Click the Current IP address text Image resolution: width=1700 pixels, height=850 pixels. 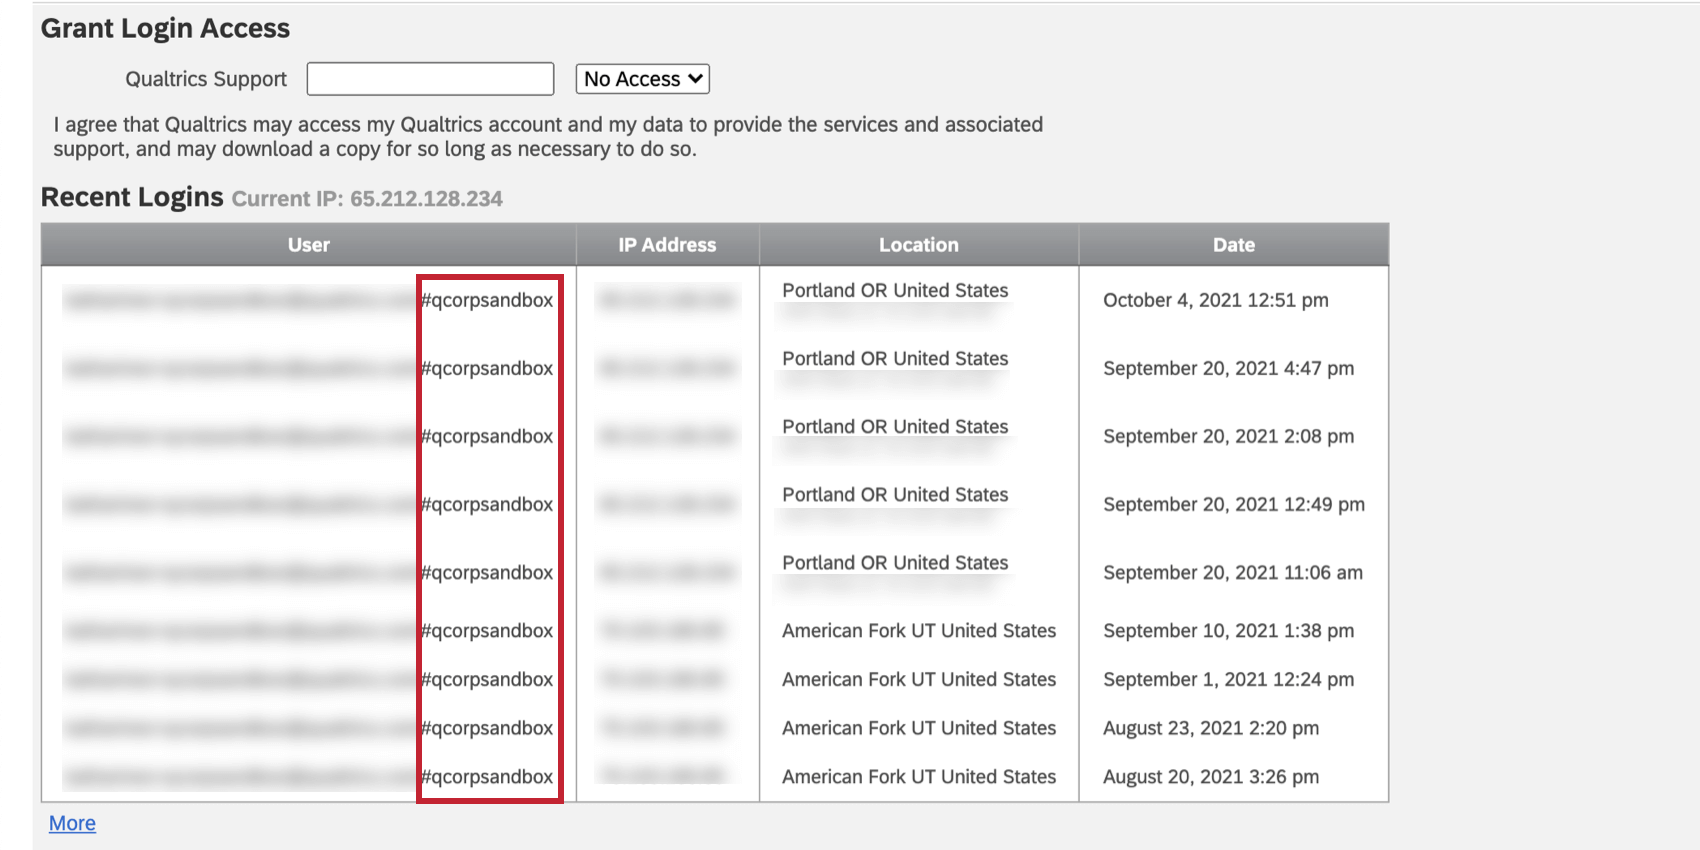[x=366, y=198]
